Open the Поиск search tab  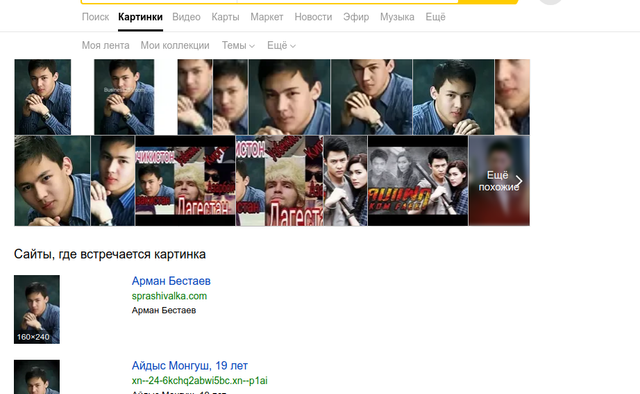click(95, 17)
